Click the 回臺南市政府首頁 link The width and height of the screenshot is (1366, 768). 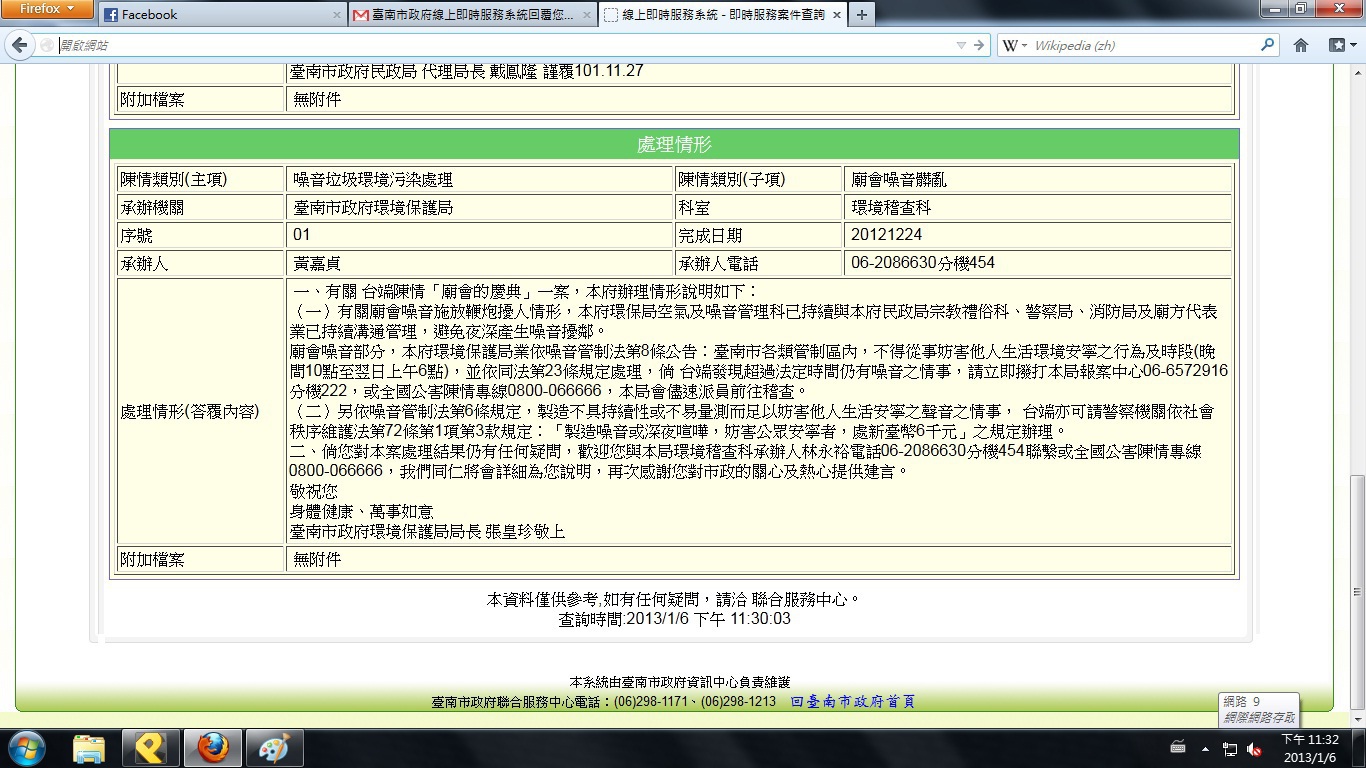(852, 702)
